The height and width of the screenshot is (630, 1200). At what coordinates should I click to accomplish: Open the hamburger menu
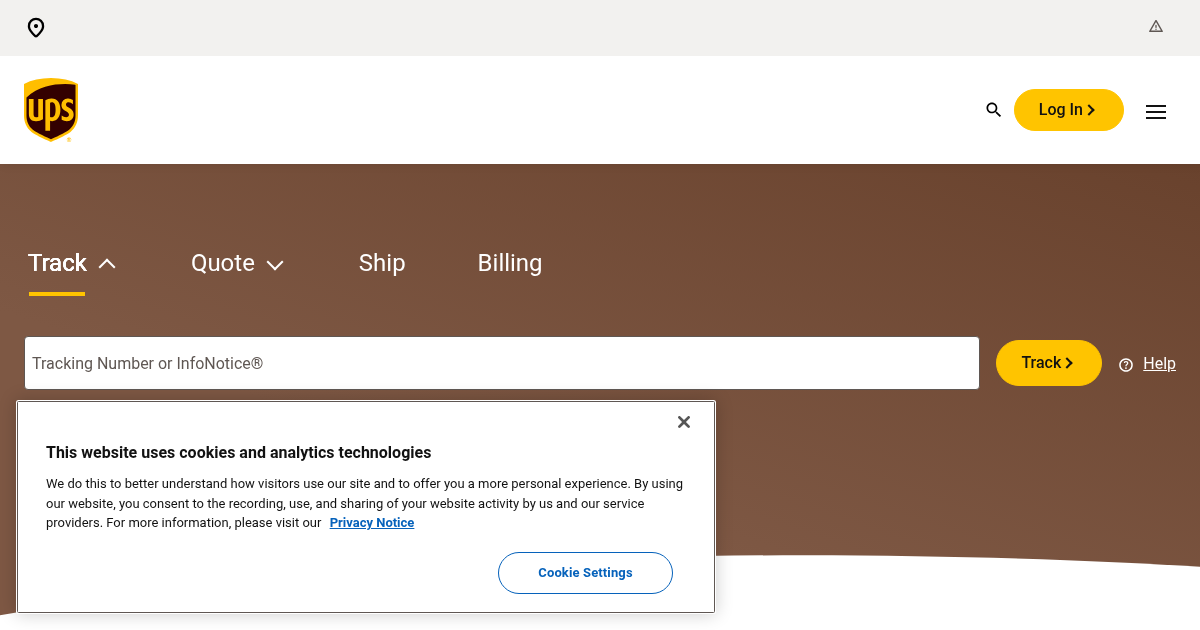1156,112
